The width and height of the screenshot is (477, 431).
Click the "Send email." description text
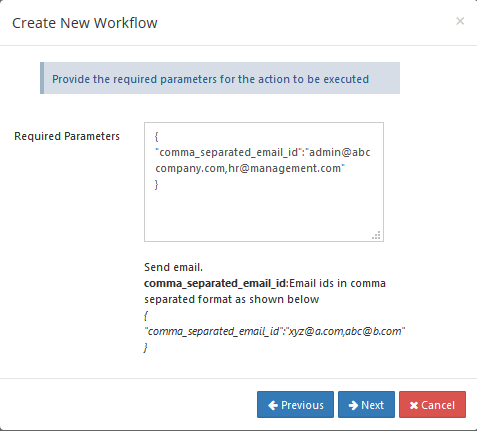173,267
